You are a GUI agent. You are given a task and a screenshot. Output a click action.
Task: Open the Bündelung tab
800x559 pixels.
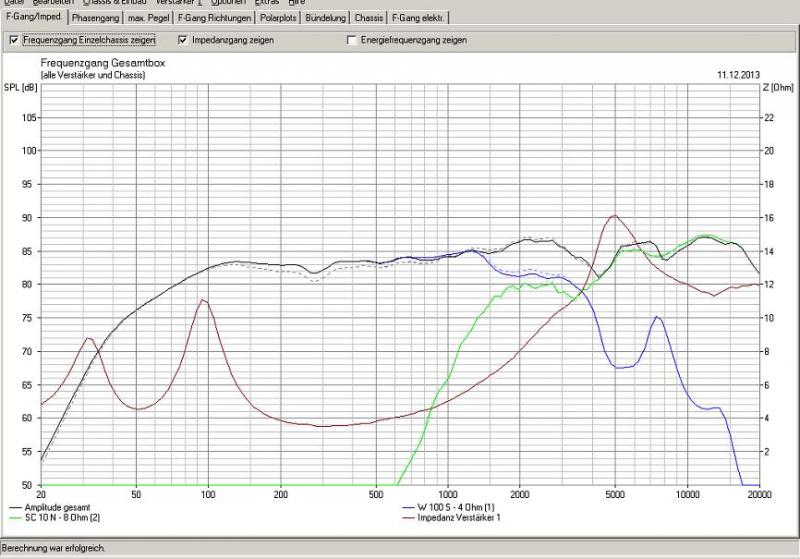click(x=328, y=18)
